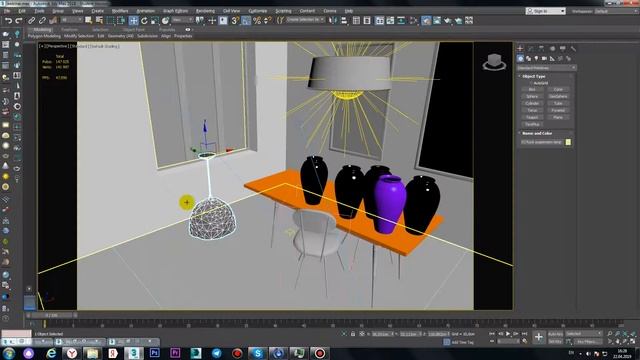Select the Unlink Selection tool
640x360 pixels.
click(42, 20)
